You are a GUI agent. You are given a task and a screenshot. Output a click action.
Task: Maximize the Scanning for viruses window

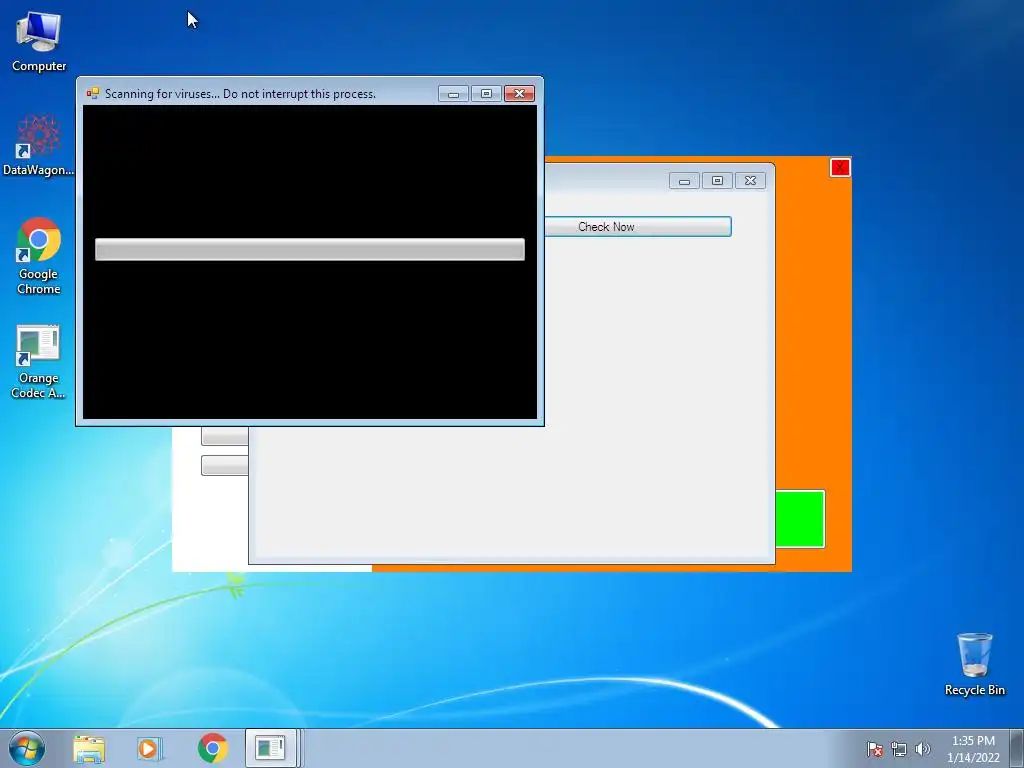(486, 94)
